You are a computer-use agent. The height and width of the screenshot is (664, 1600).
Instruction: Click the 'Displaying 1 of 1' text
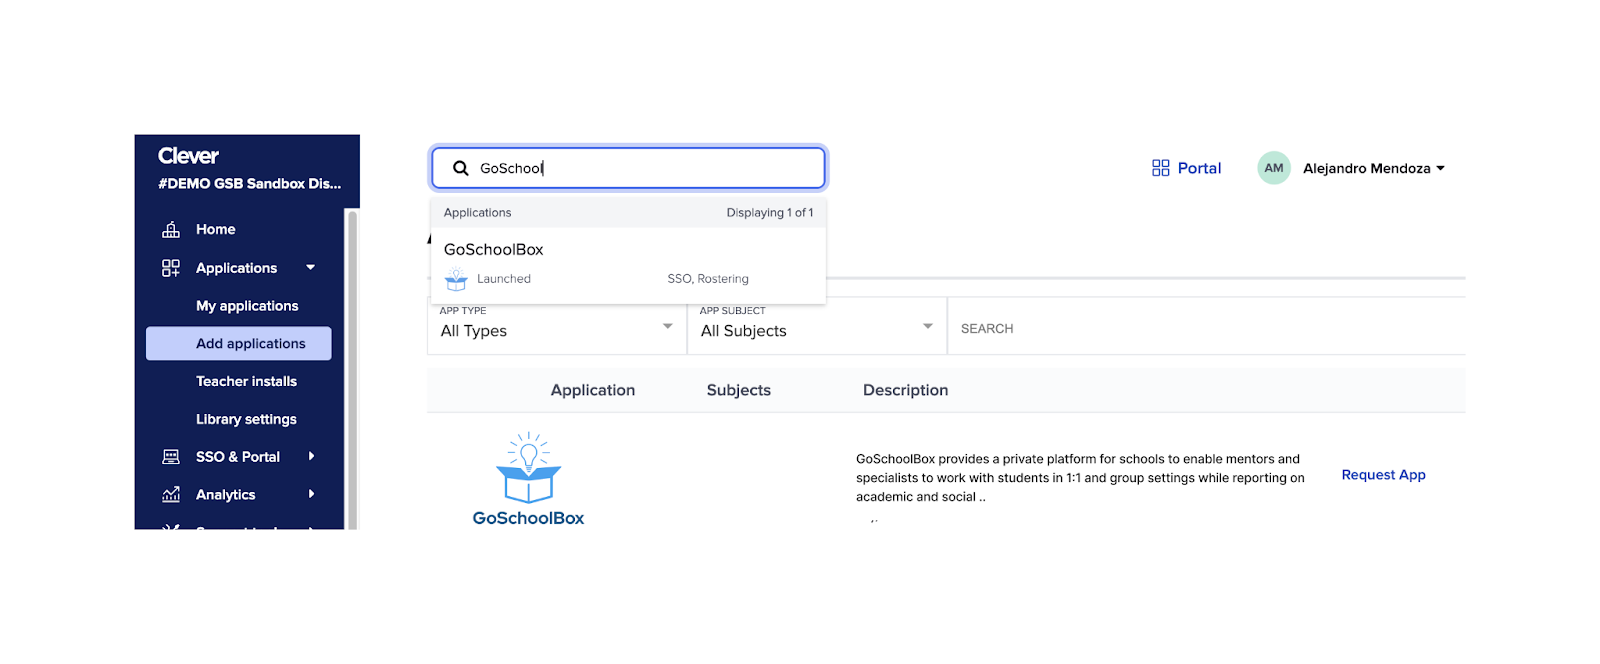pyautogui.click(x=770, y=213)
